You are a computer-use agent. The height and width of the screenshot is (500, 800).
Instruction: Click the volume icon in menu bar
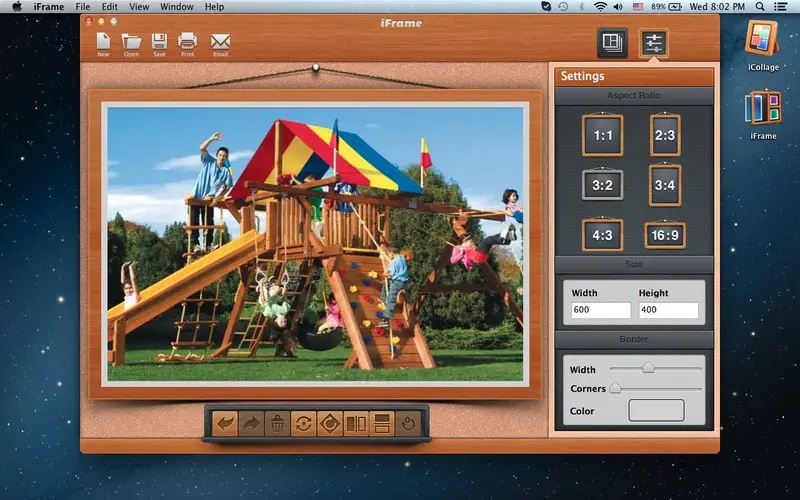click(x=618, y=7)
